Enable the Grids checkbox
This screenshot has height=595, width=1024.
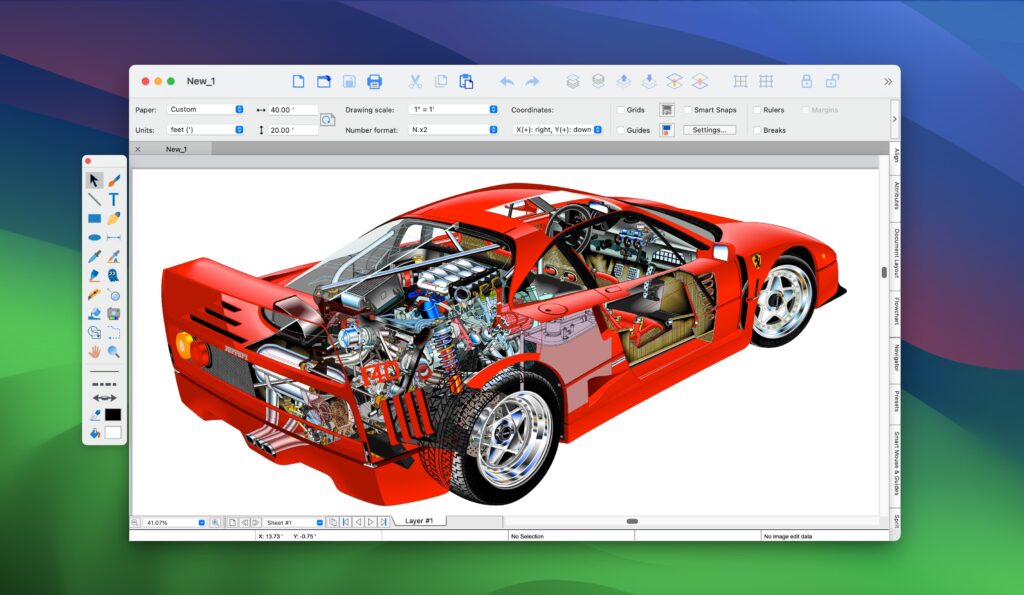619,110
